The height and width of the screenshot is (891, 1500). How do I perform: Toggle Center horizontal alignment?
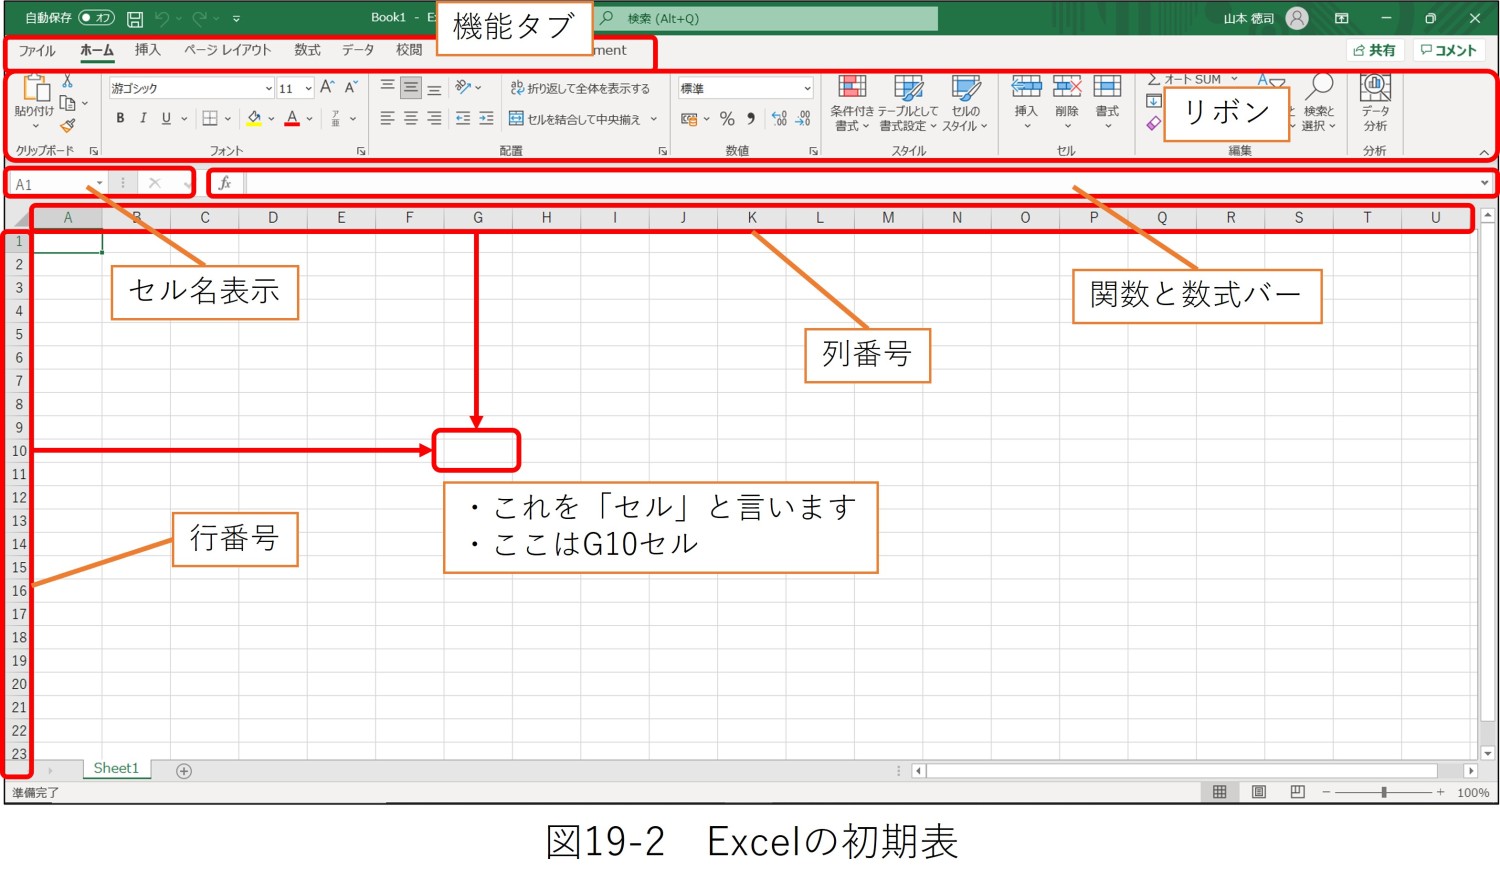pos(411,118)
